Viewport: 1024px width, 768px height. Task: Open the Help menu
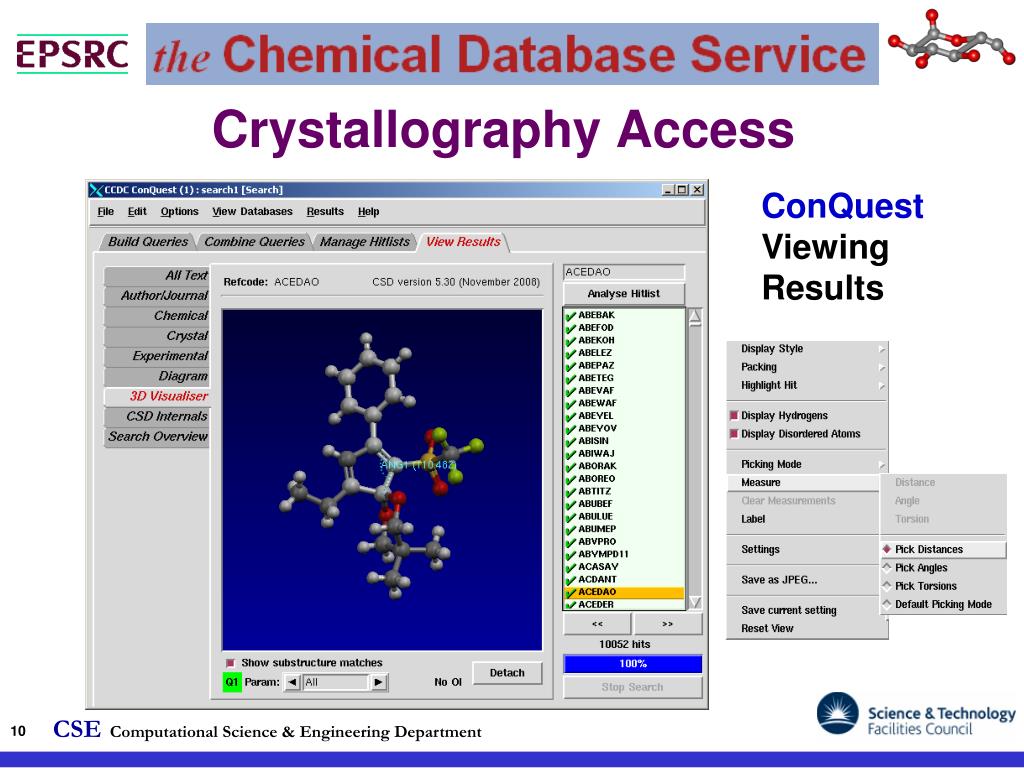pos(368,212)
